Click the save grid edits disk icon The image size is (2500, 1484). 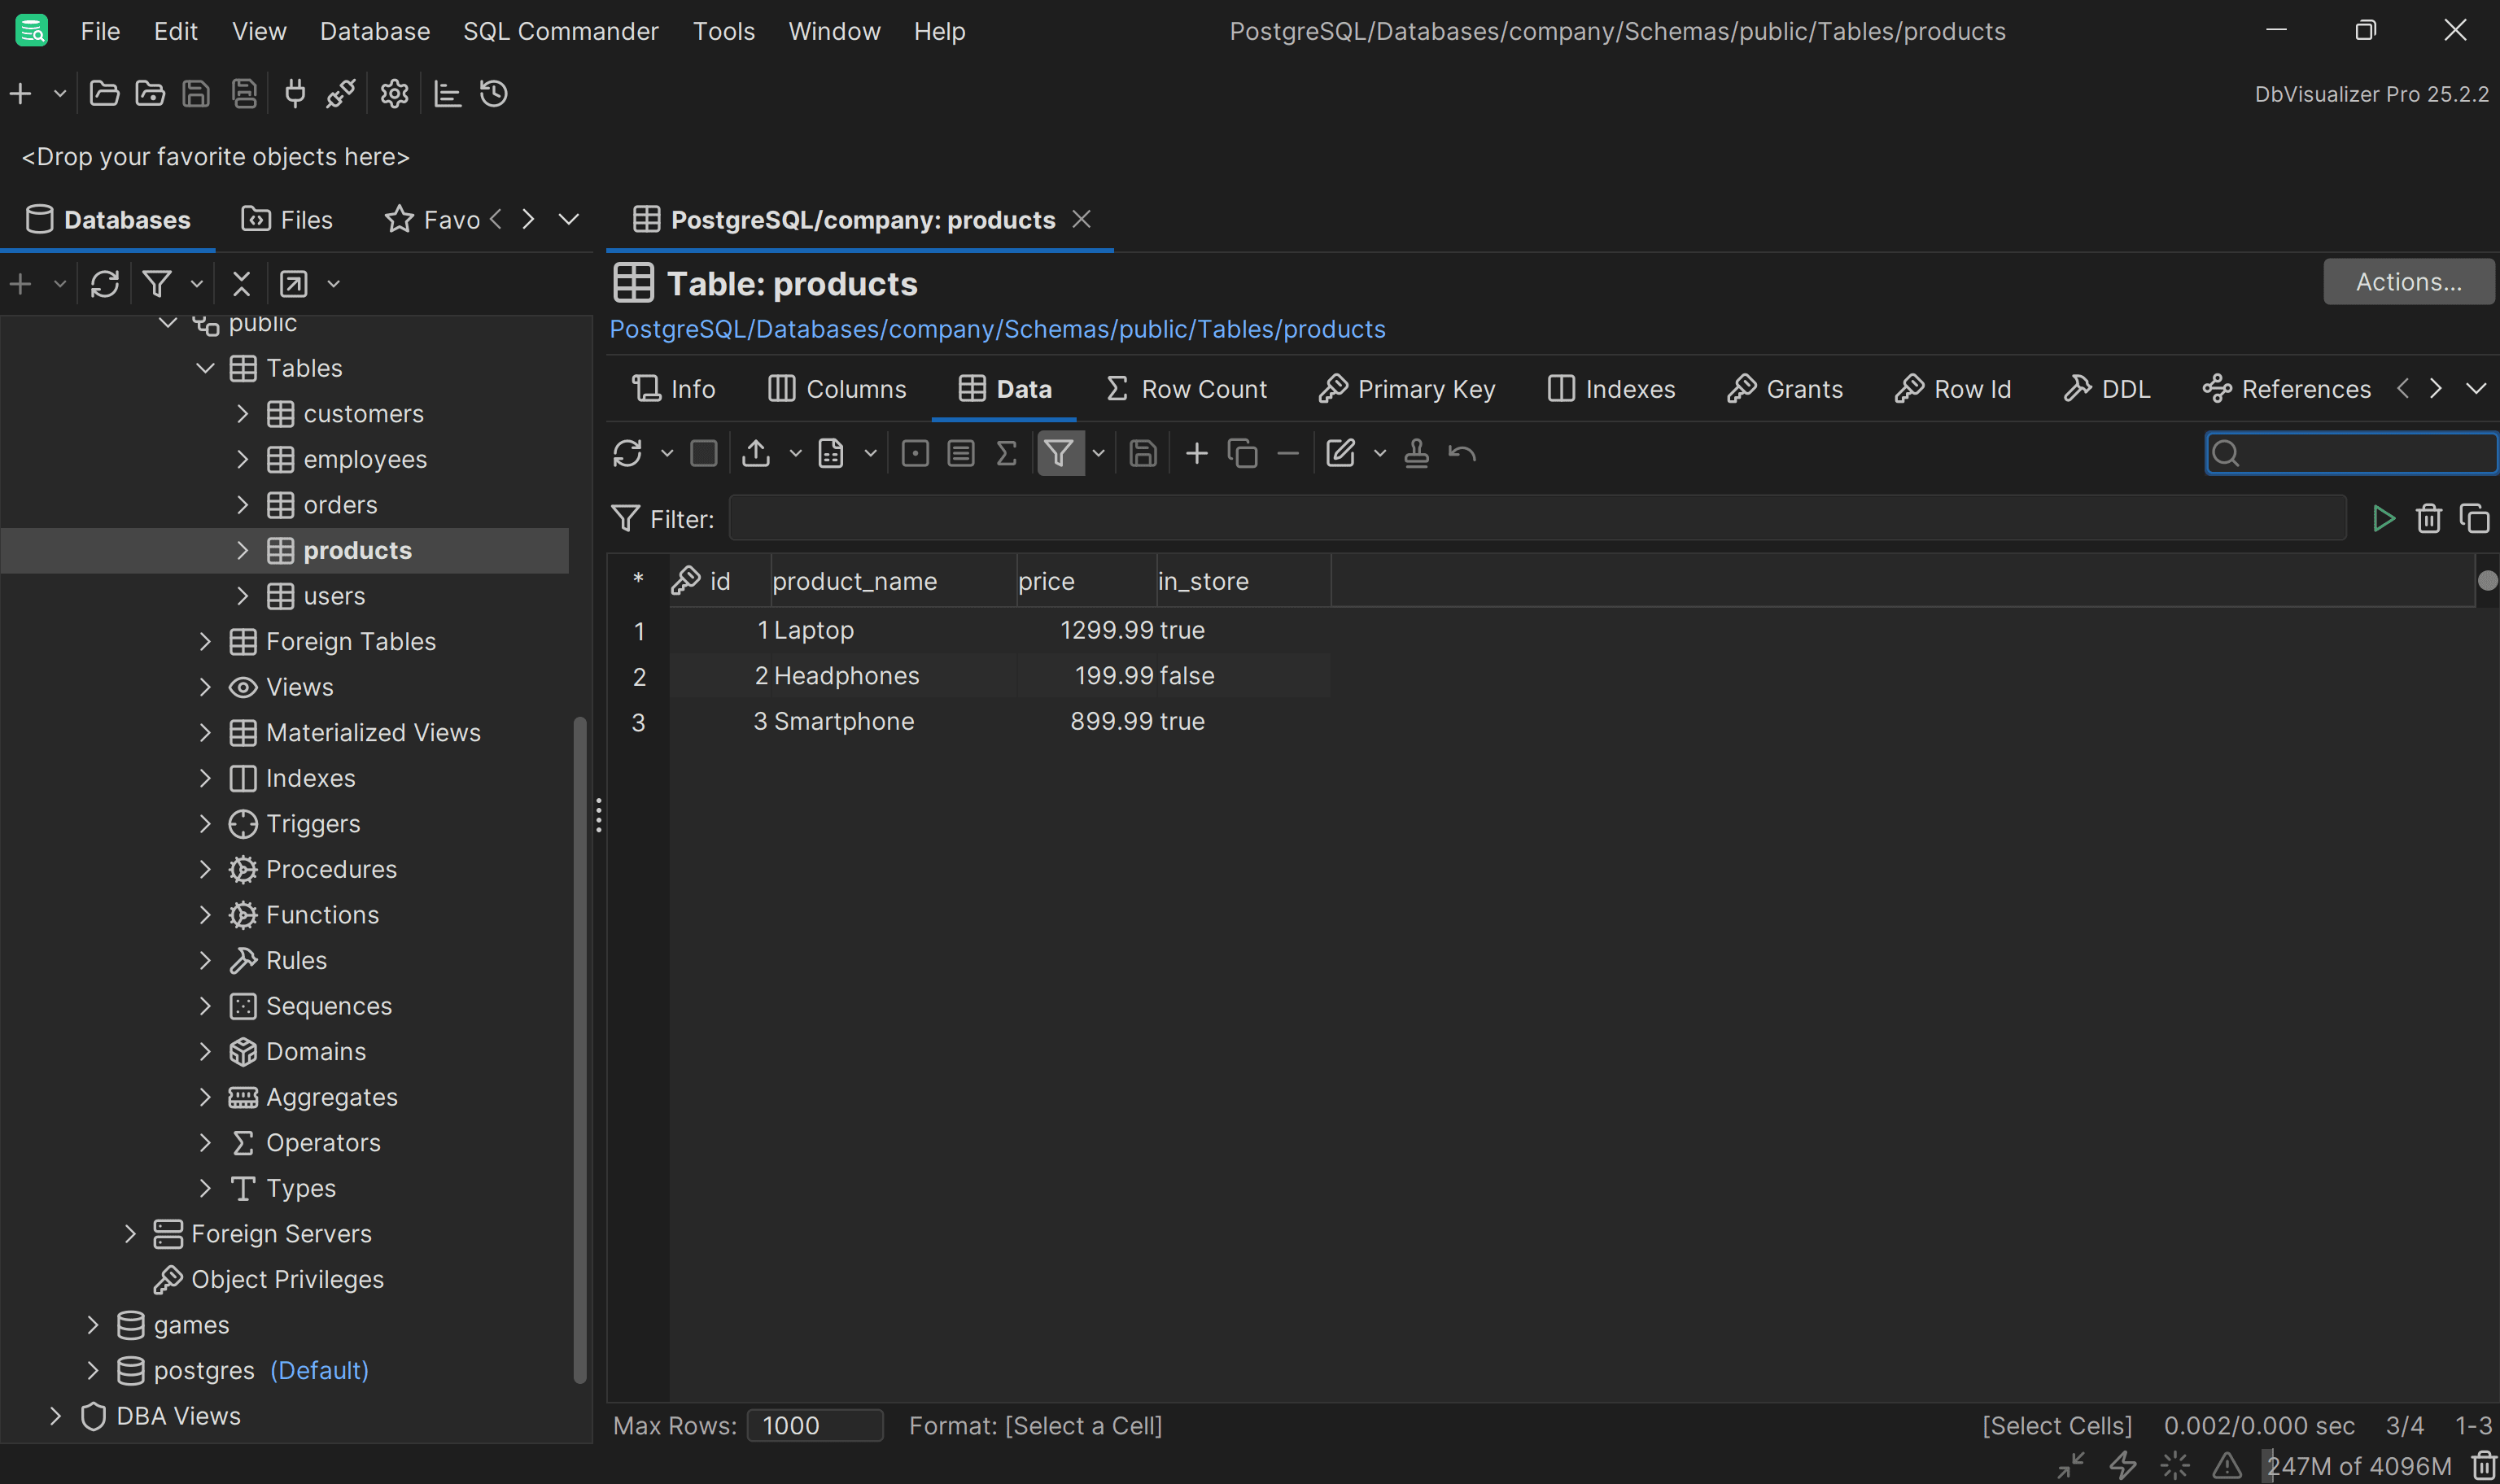click(1143, 454)
